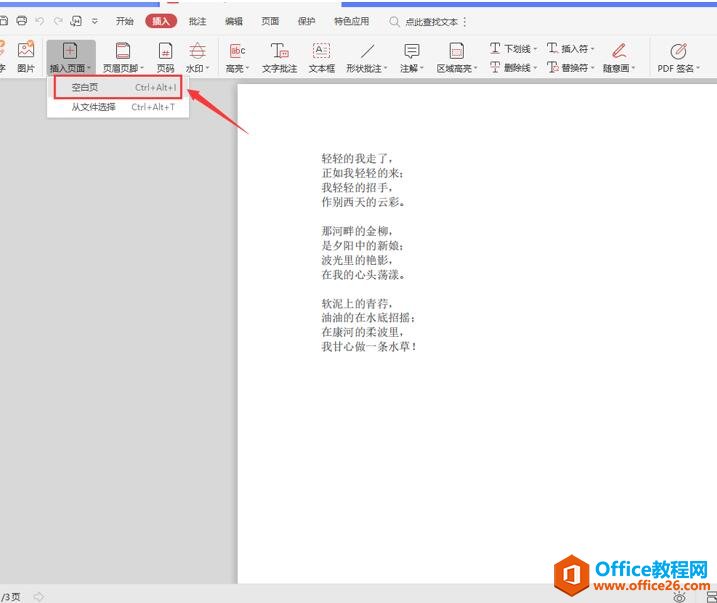Switch to the 保护 tab
This screenshot has height=603, width=717.
[306, 21]
